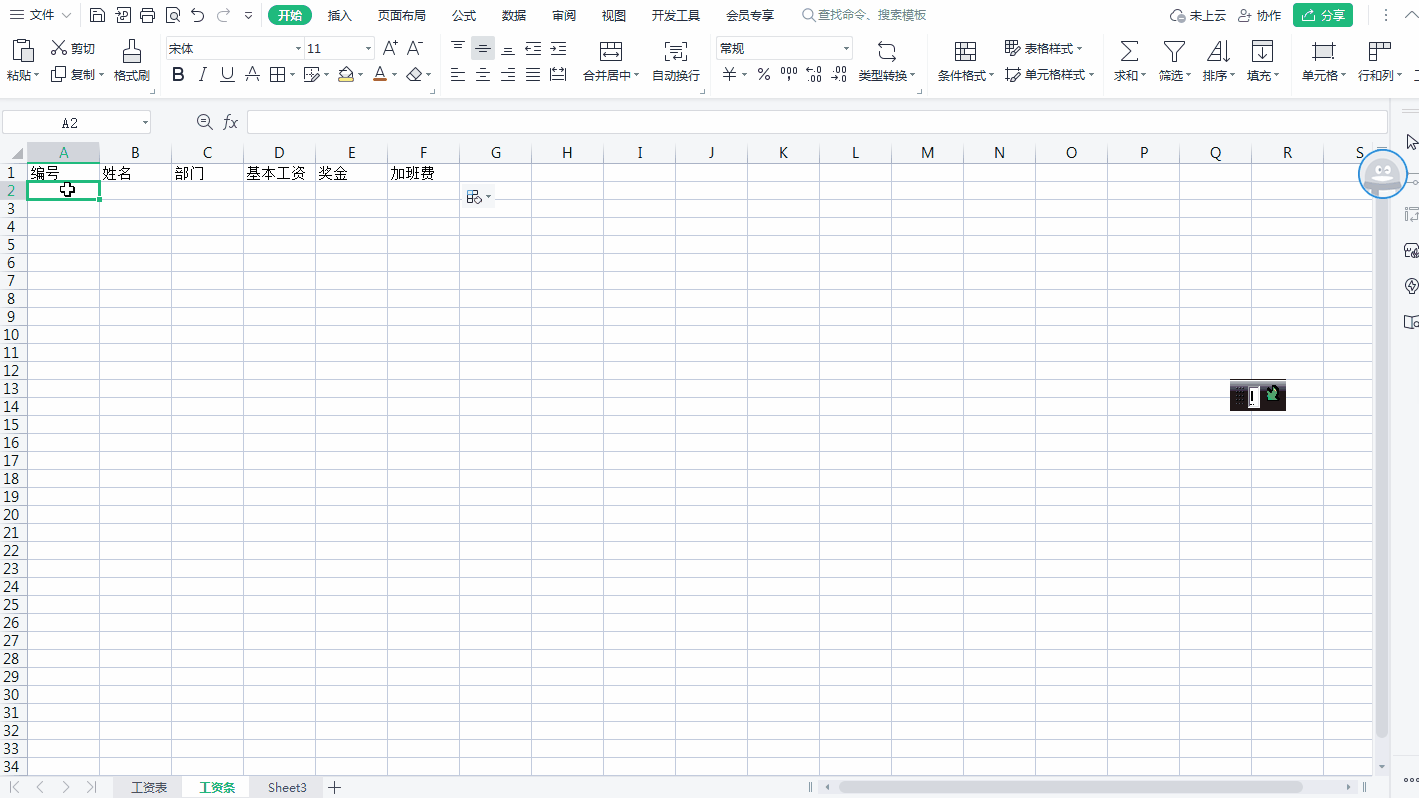
Task: Apply thousands separator number style
Action: (789, 74)
